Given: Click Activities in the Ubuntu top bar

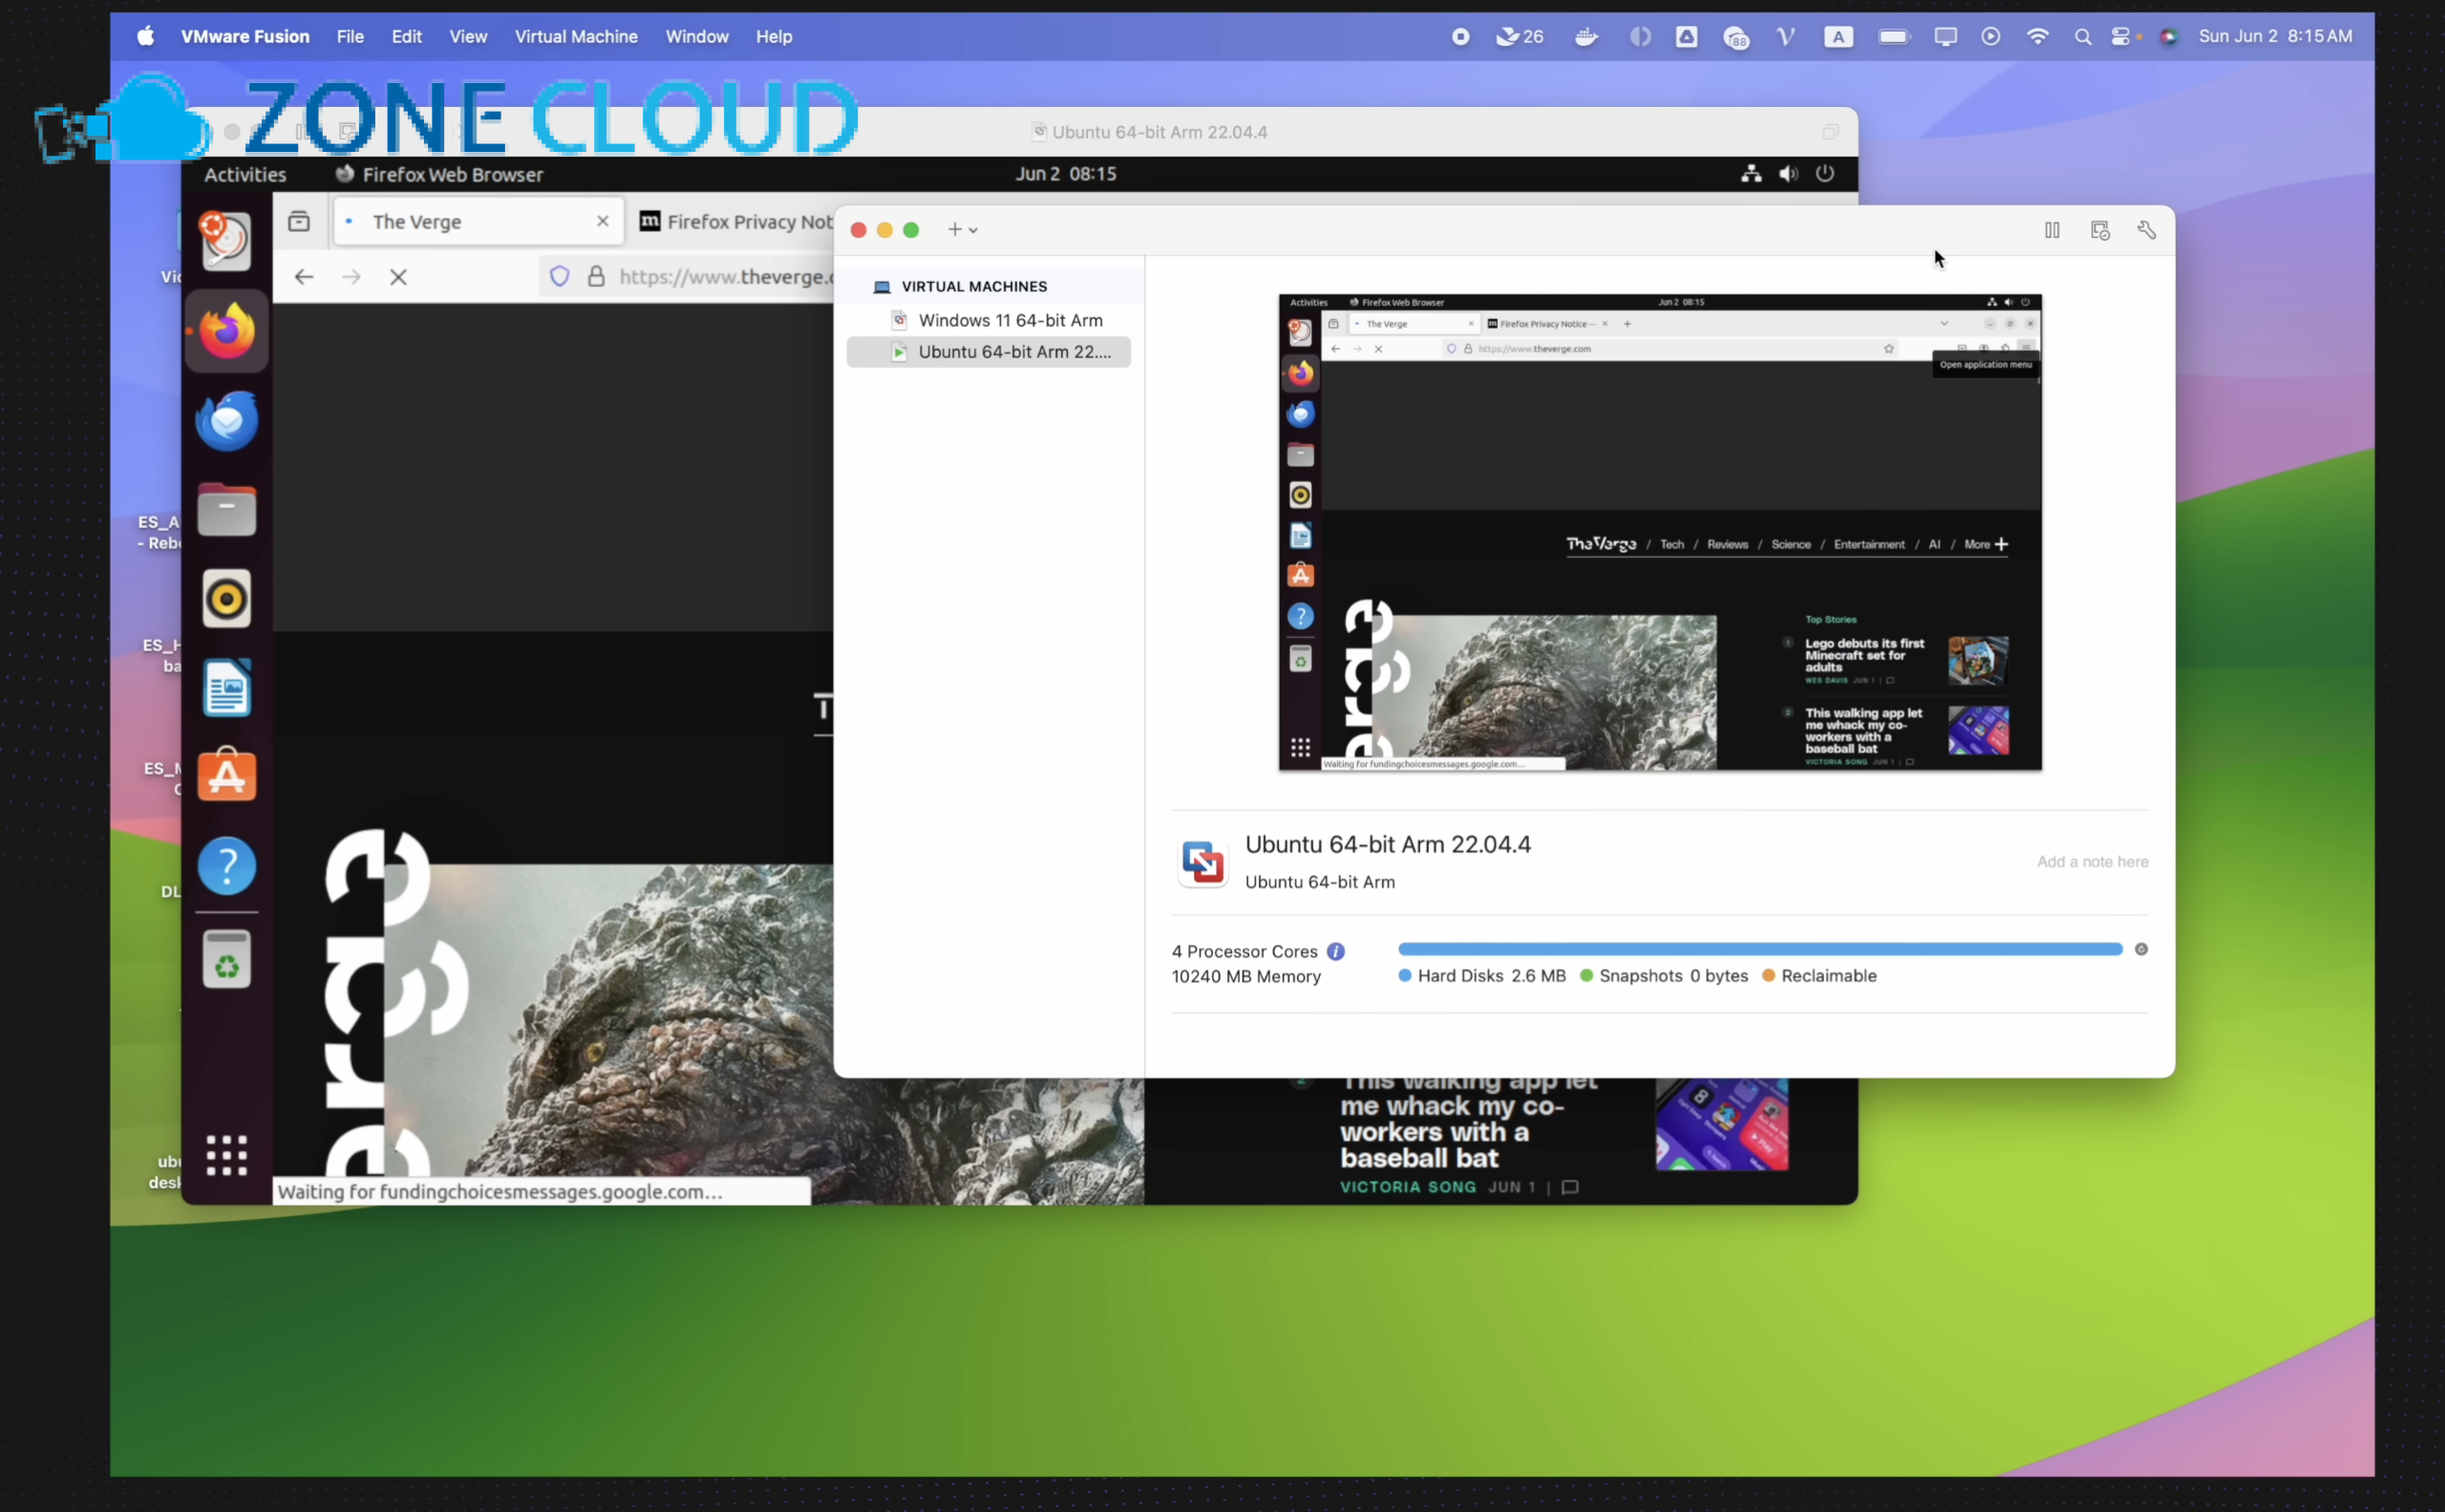Looking at the screenshot, I should pyautogui.click(x=245, y=174).
